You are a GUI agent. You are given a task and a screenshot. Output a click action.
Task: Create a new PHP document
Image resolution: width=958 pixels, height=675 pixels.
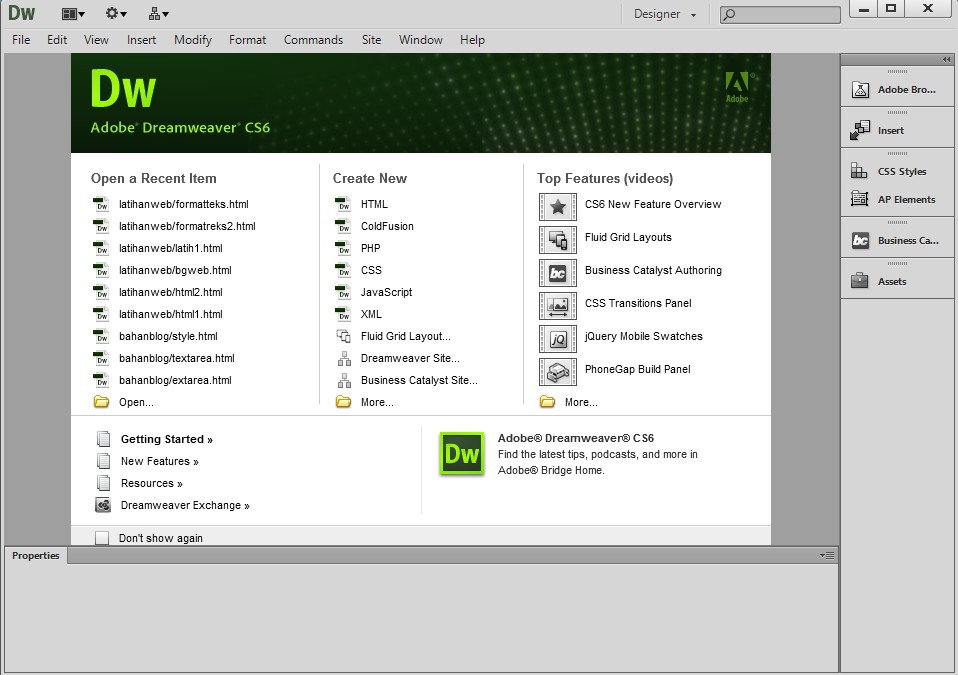point(370,248)
